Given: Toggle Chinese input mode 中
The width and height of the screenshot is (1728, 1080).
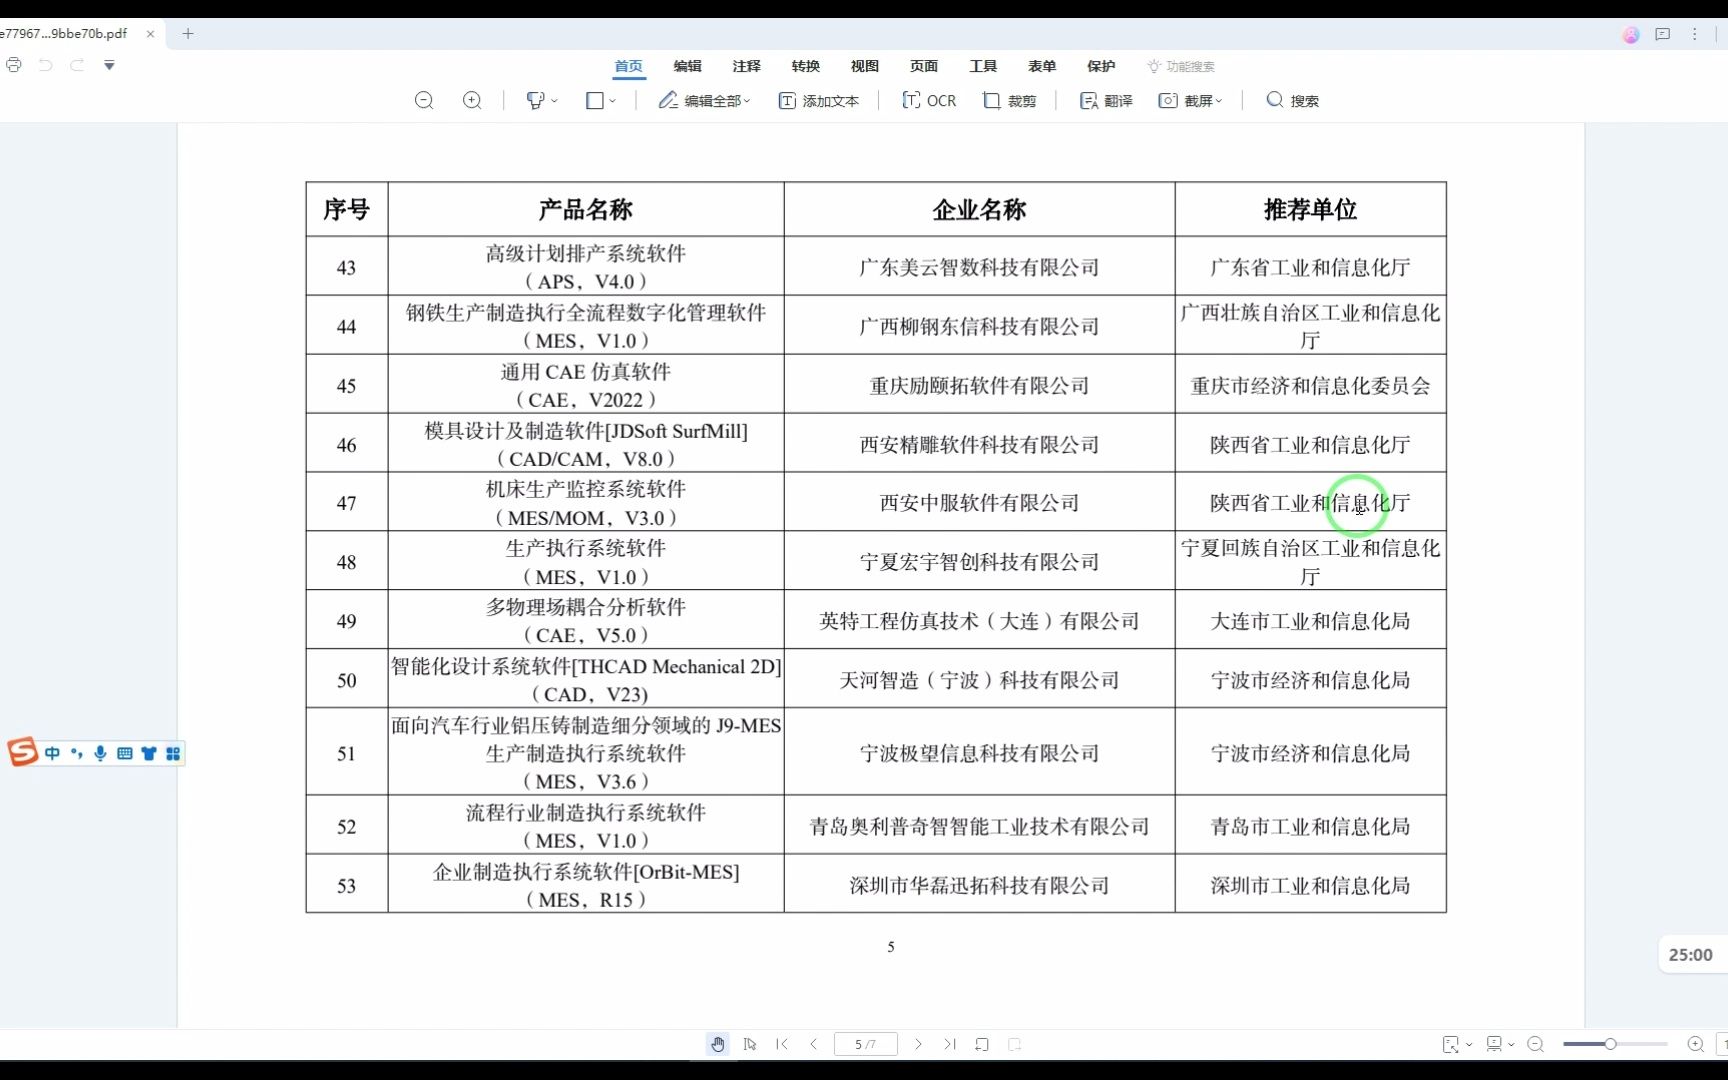Looking at the screenshot, I should click(52, 753).
